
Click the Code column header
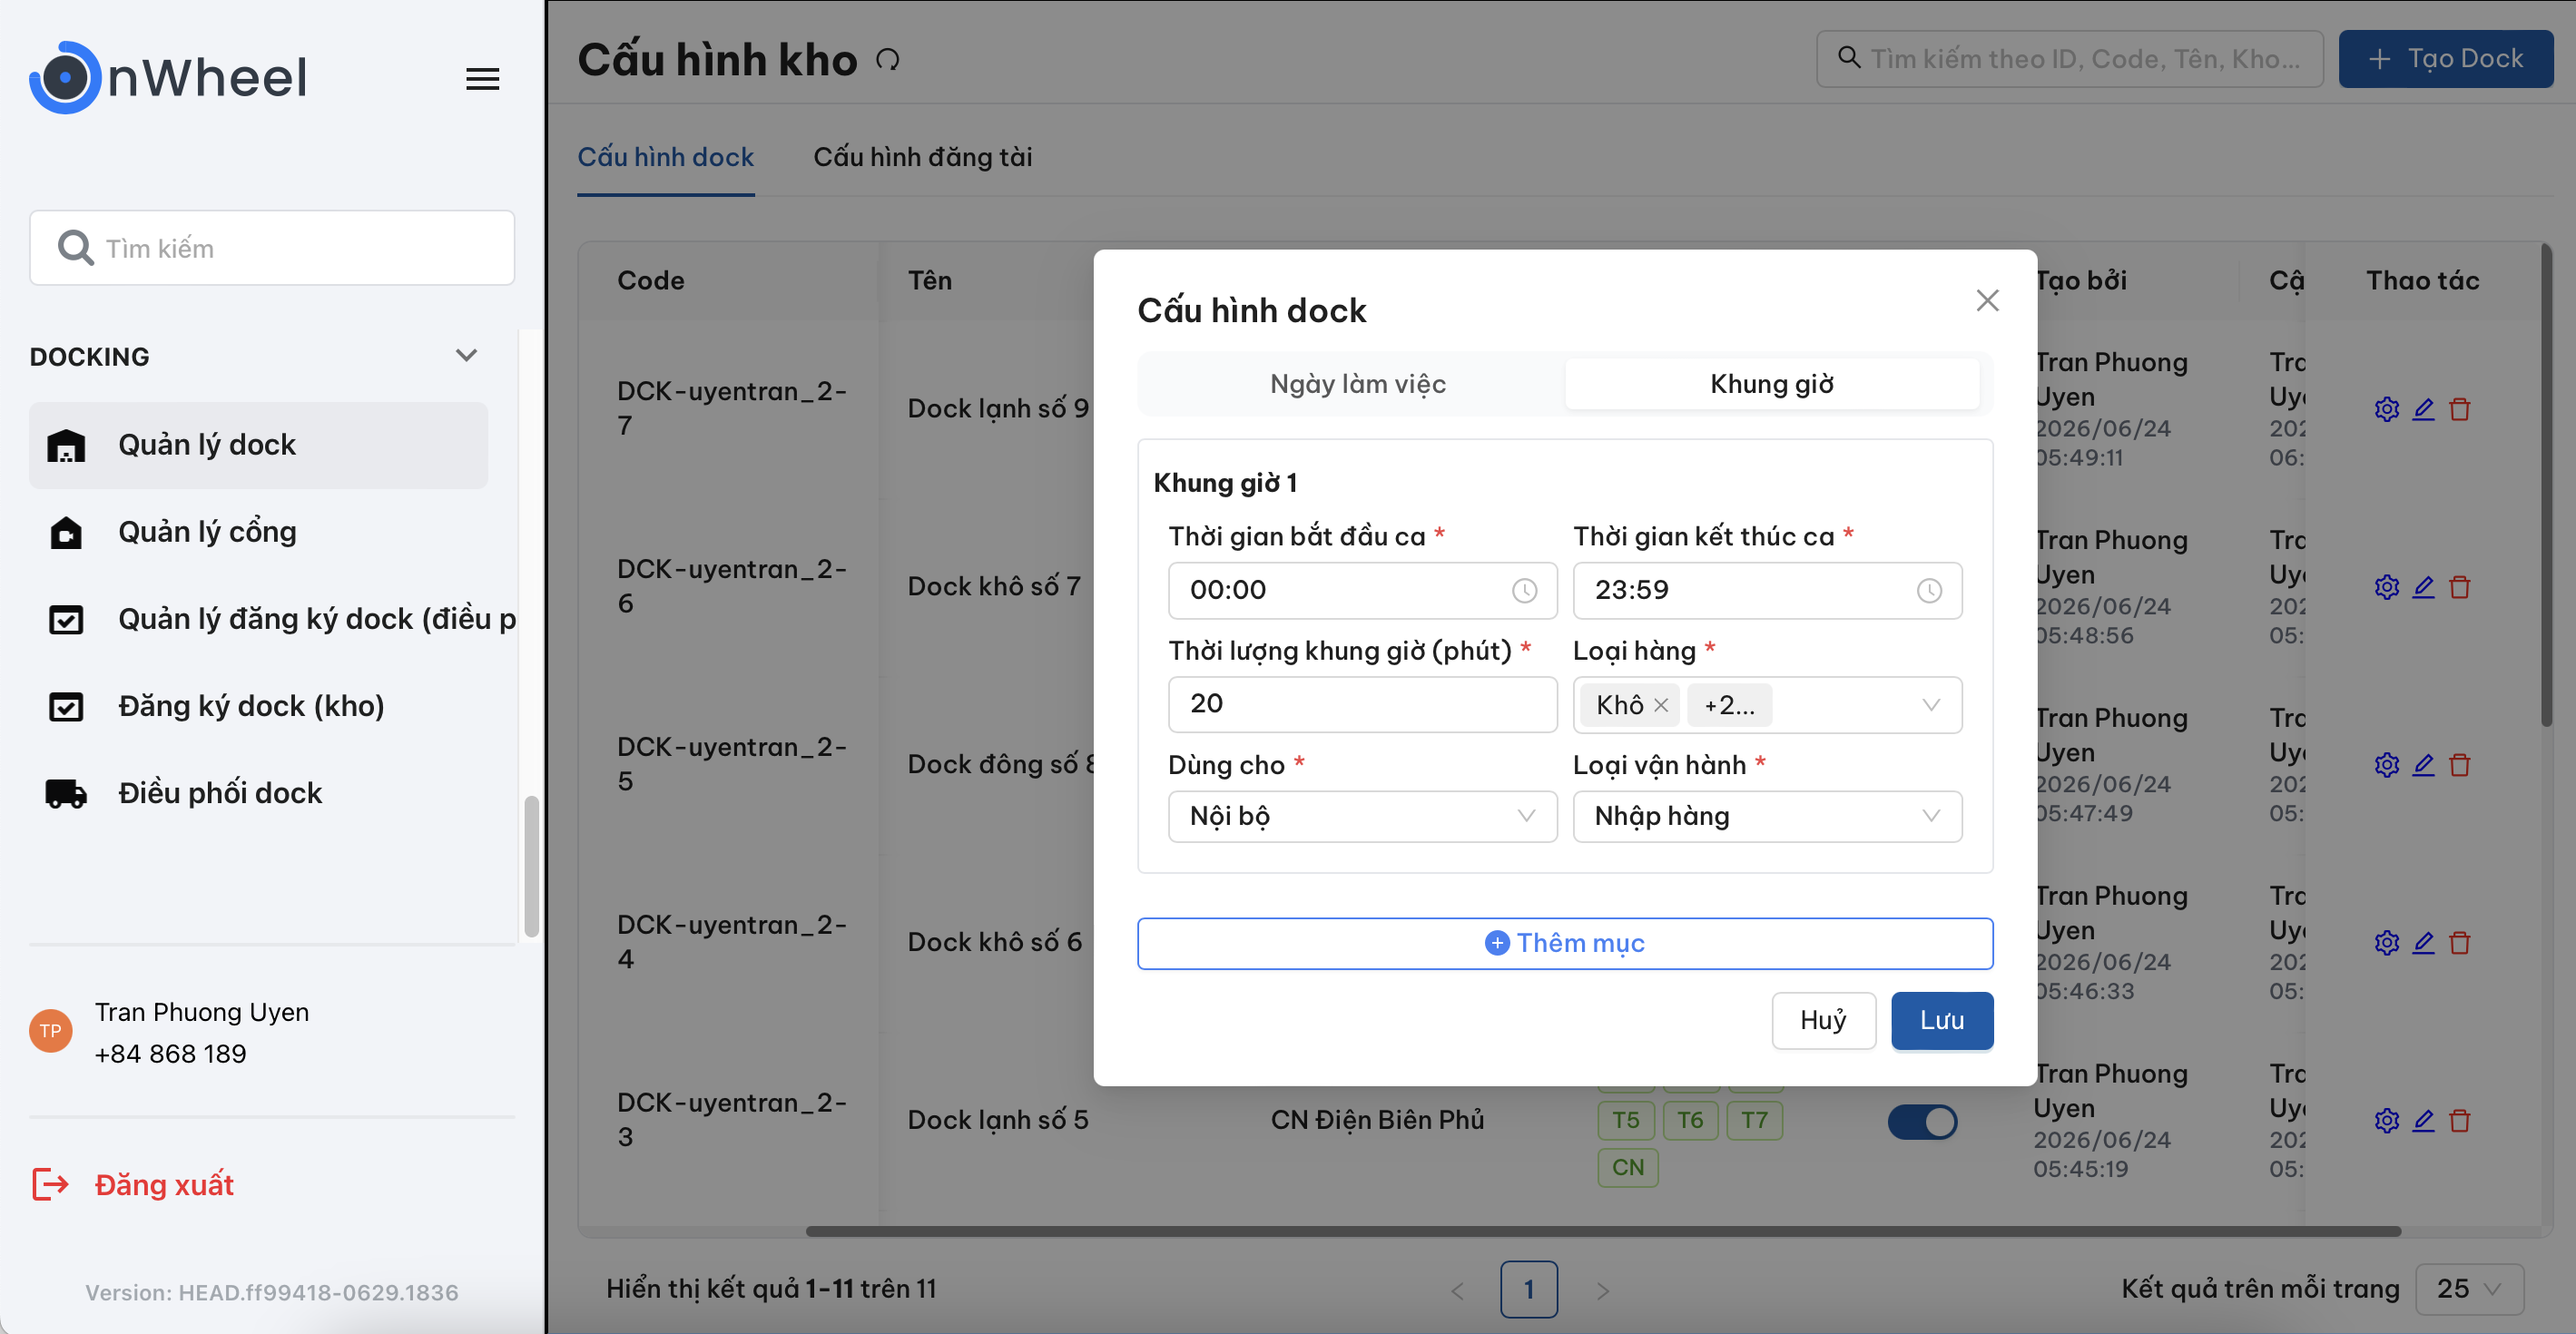click(x=650, y=281)
